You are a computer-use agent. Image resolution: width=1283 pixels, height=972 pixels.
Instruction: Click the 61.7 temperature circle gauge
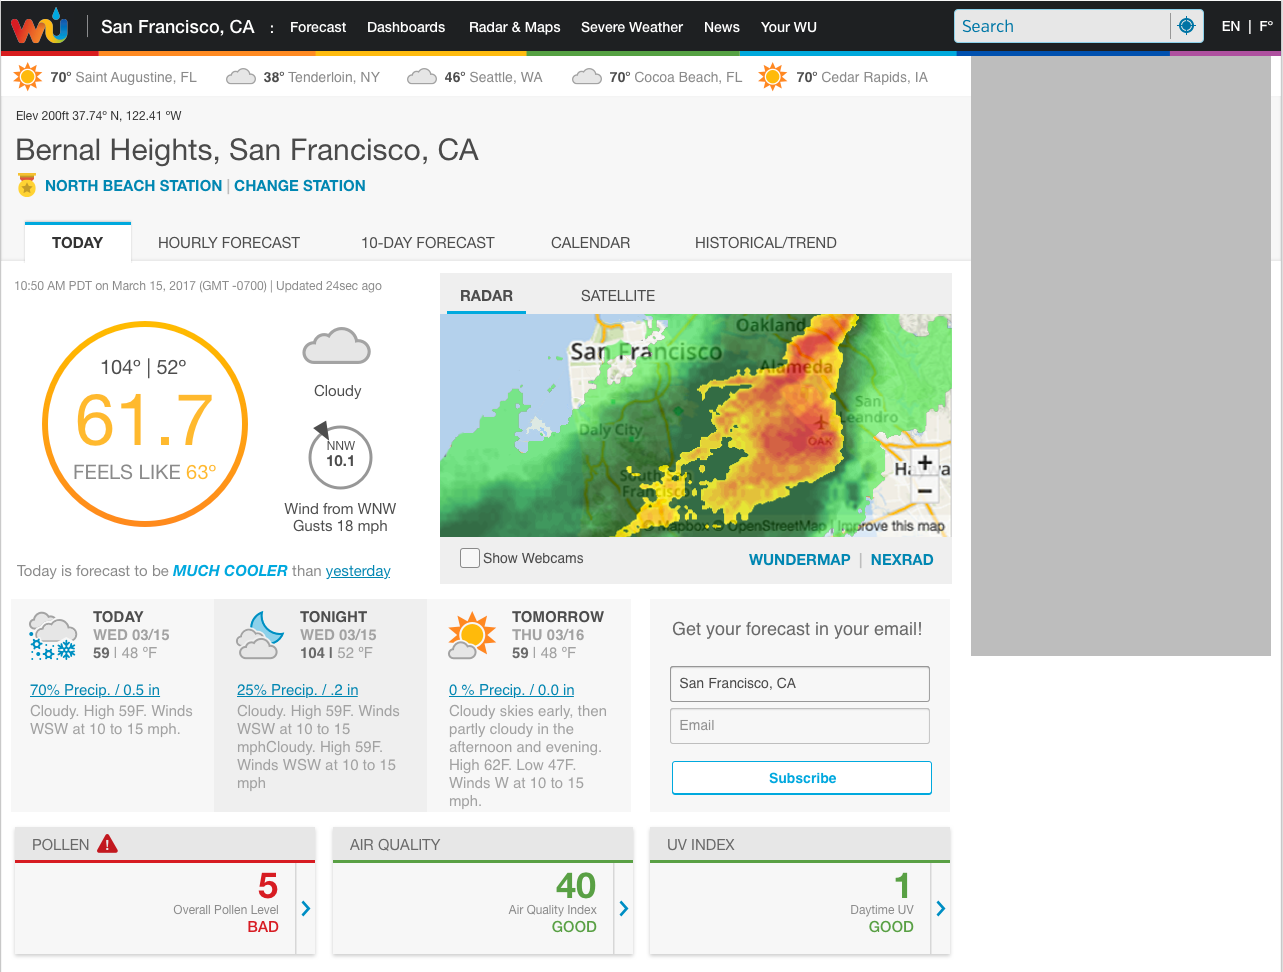tap(145, 424)
